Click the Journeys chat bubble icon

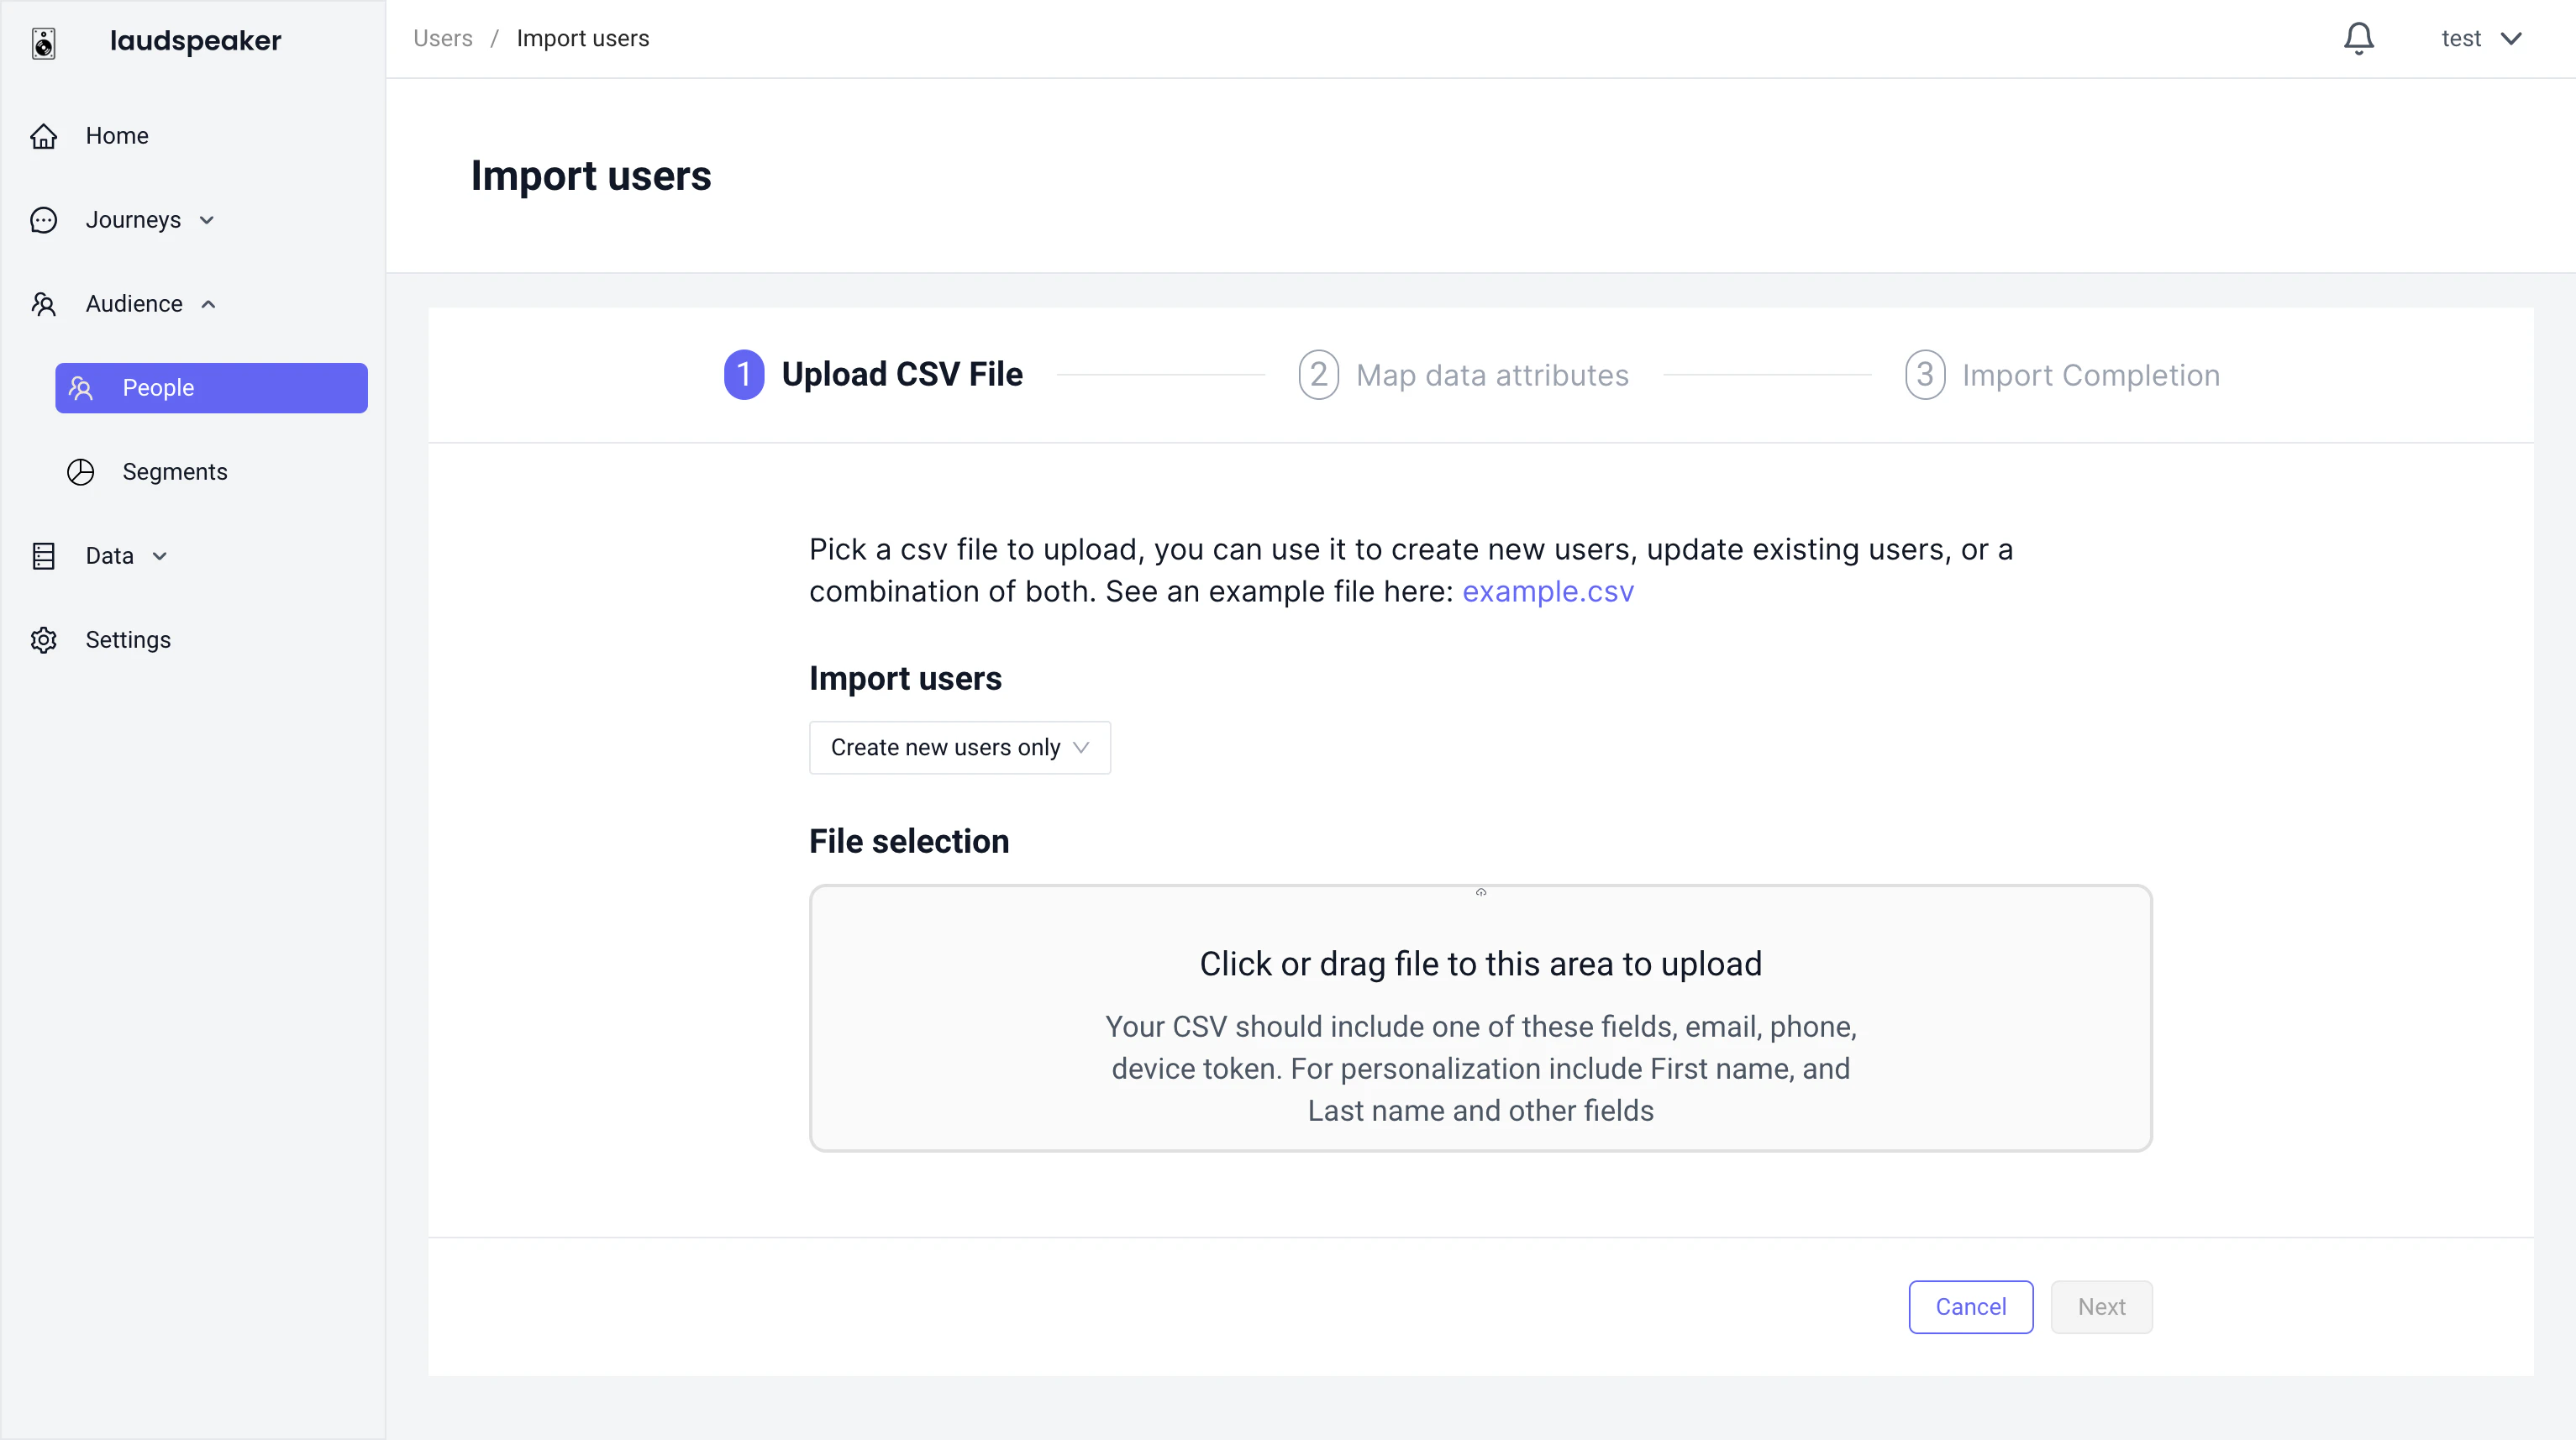[x=43, y=220]
